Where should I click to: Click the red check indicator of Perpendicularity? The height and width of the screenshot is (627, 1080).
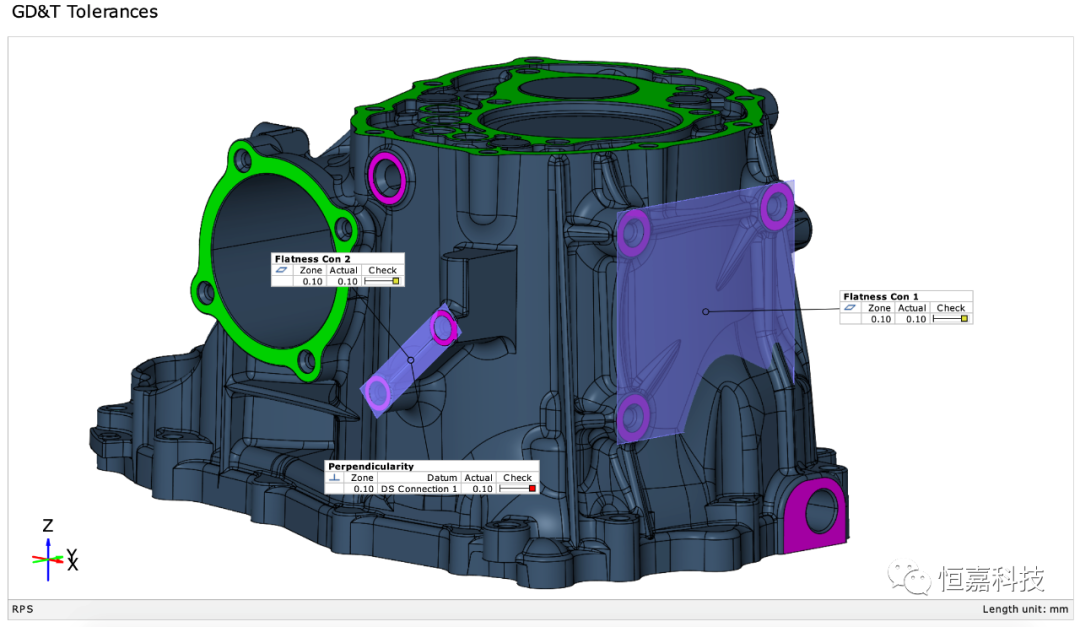pyautogui.click(x=532, y=489)
